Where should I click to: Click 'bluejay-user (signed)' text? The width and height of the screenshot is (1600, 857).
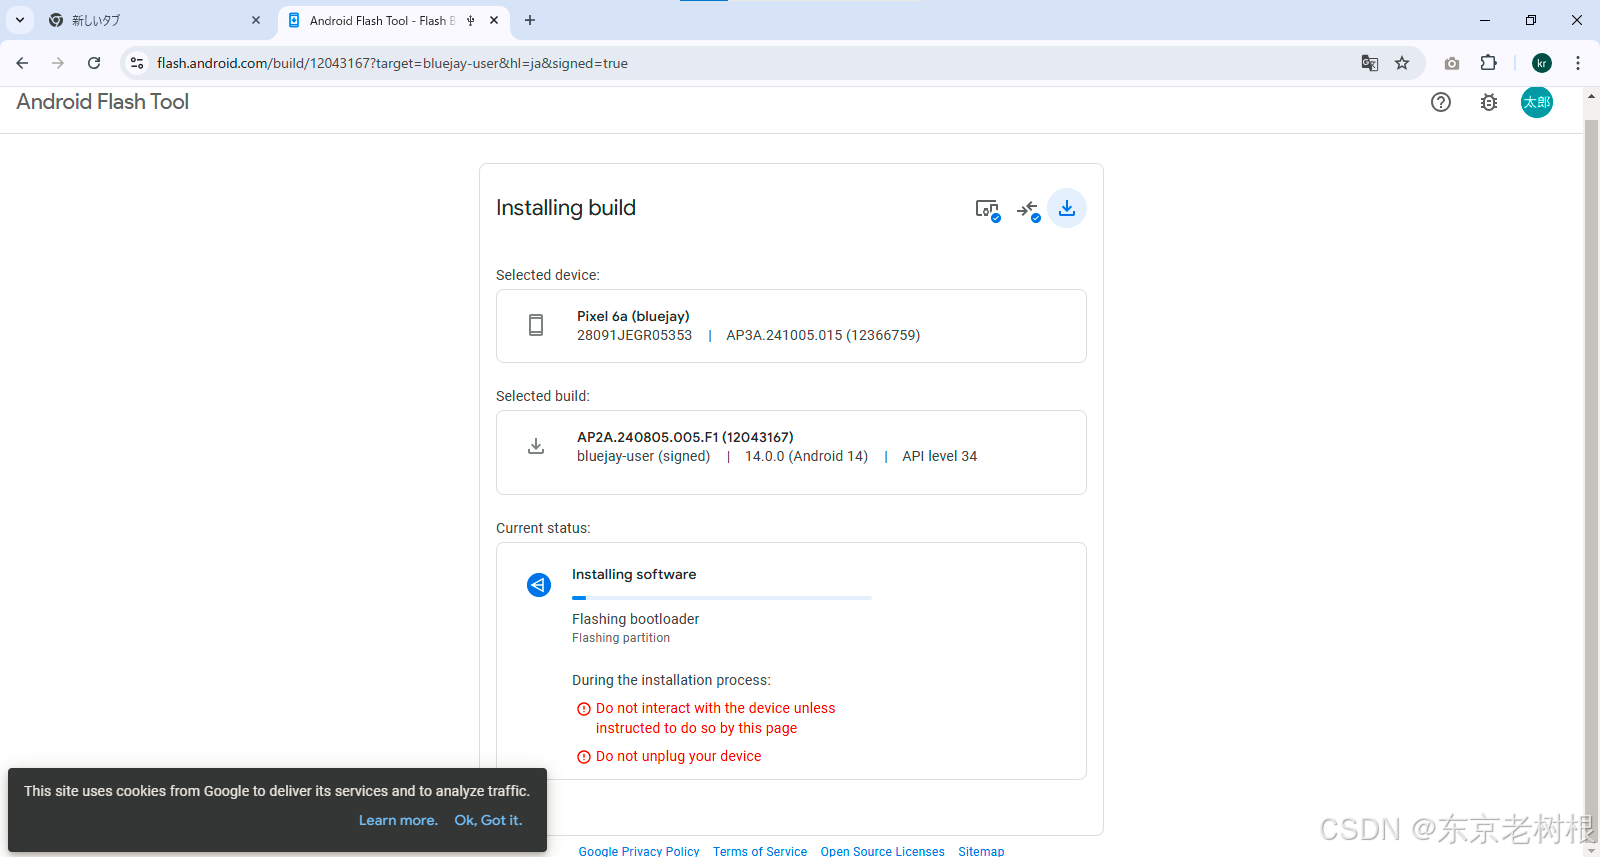pyautogui.click(x=643, y=456)
